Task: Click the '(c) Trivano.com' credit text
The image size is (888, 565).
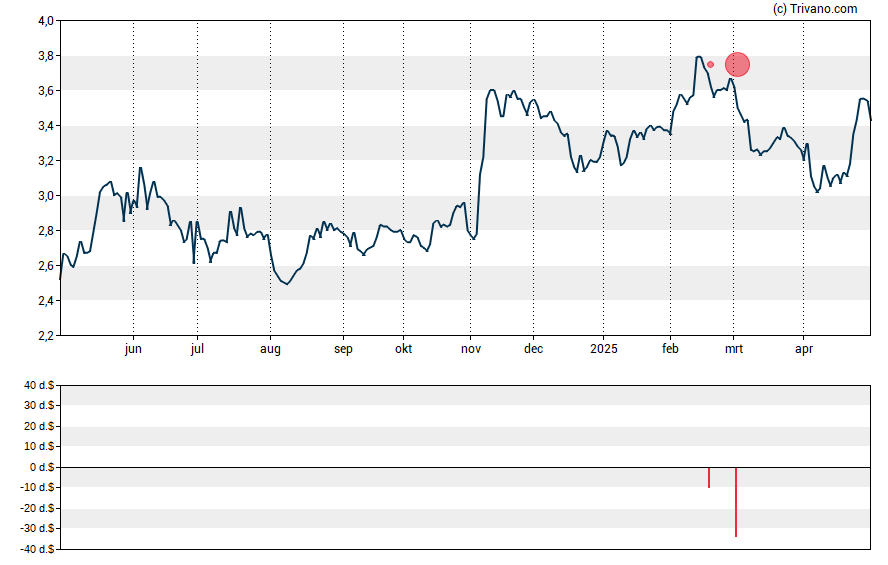Action: tap(815, 9)
